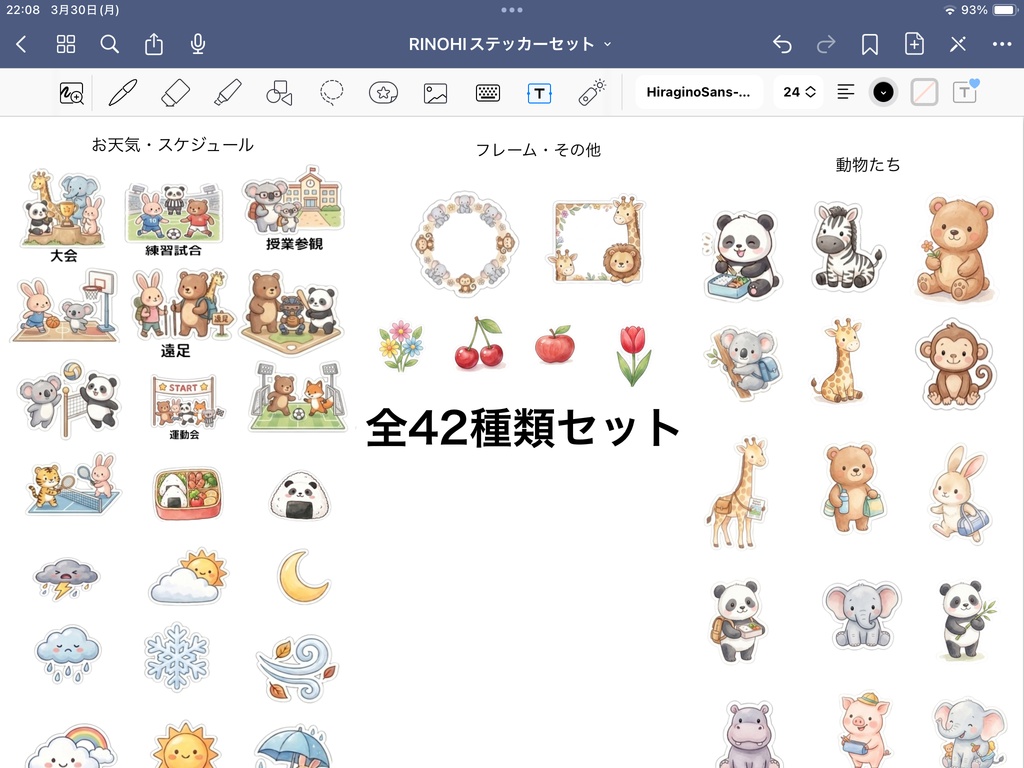
Task: Open search within the notebook
Action: tap(109, 44)
